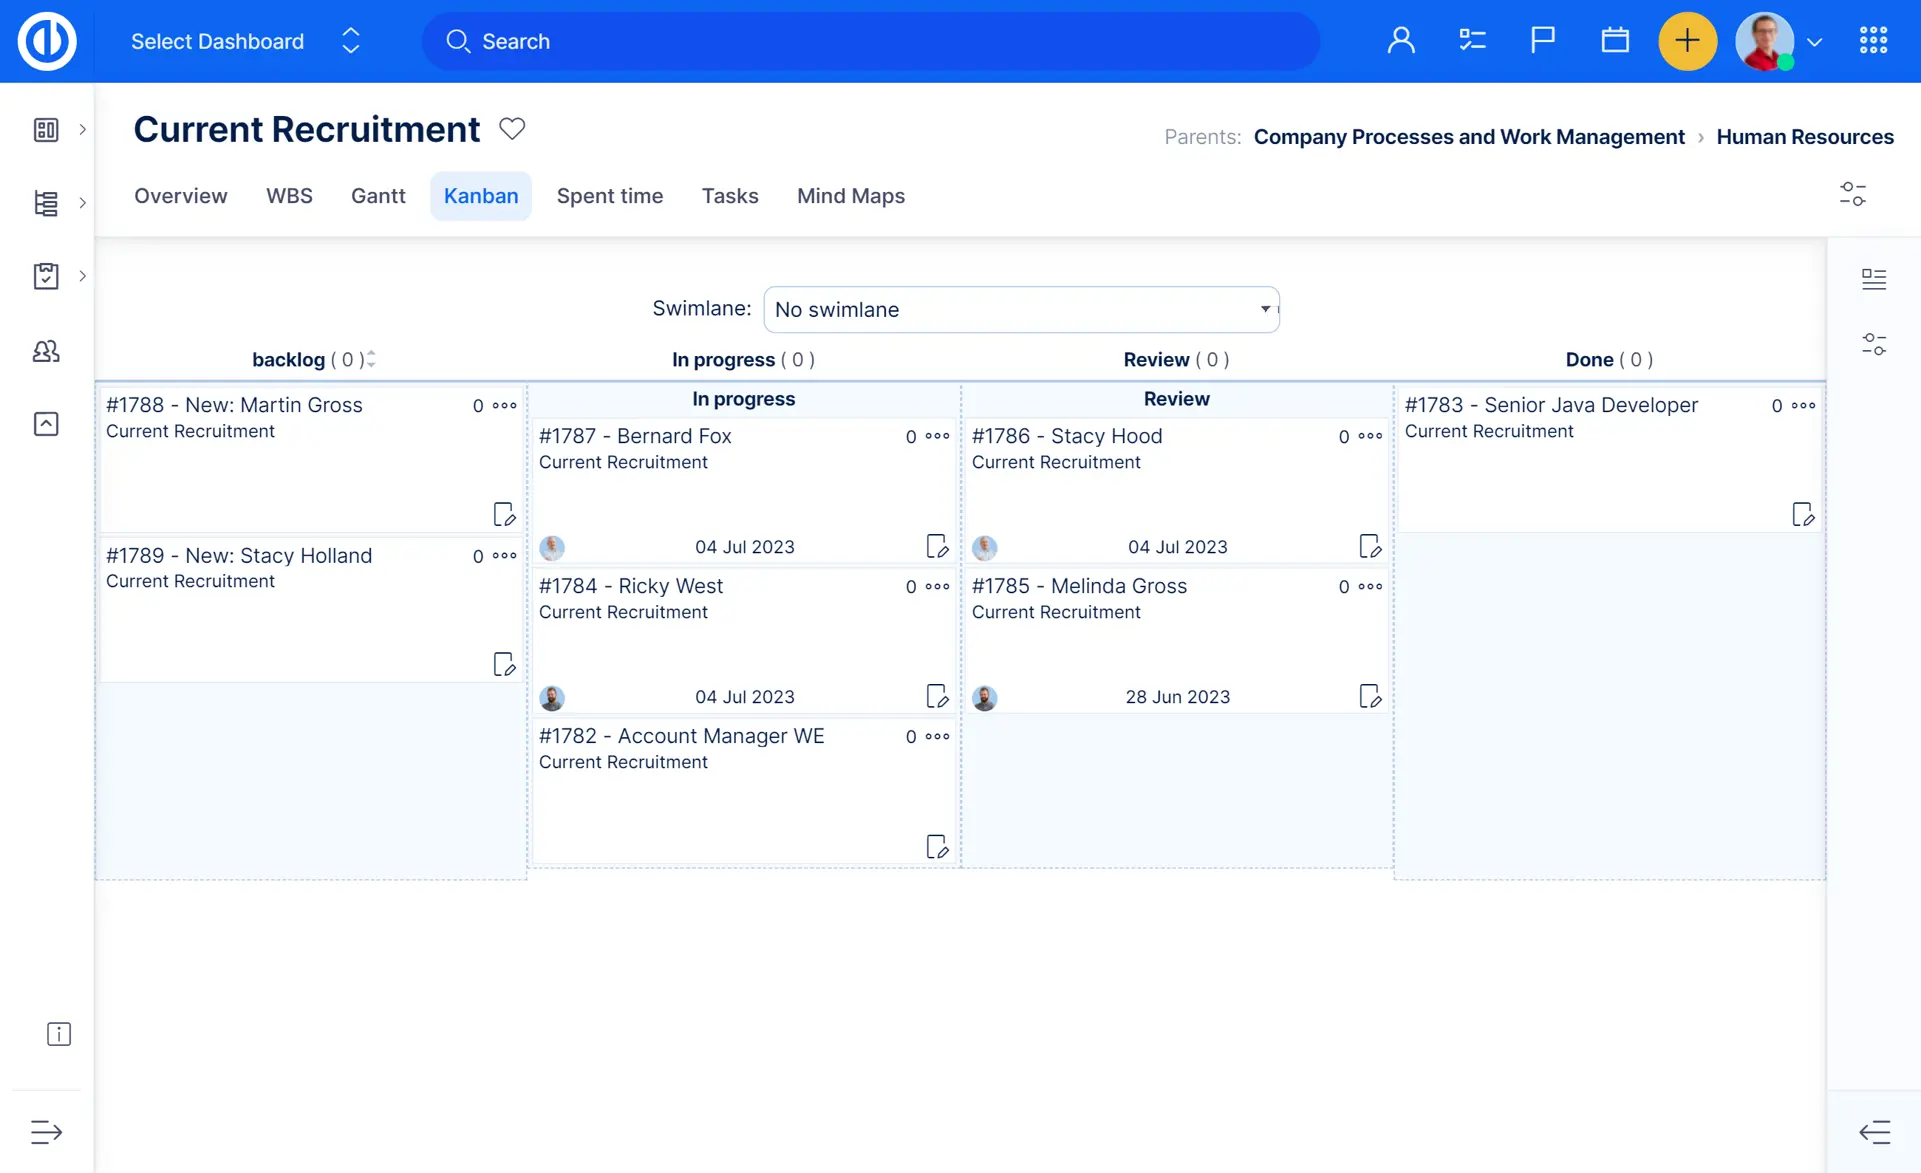Switch to the Gantt tab
The image size is (1921, 1173).
[x=378, y=196]
